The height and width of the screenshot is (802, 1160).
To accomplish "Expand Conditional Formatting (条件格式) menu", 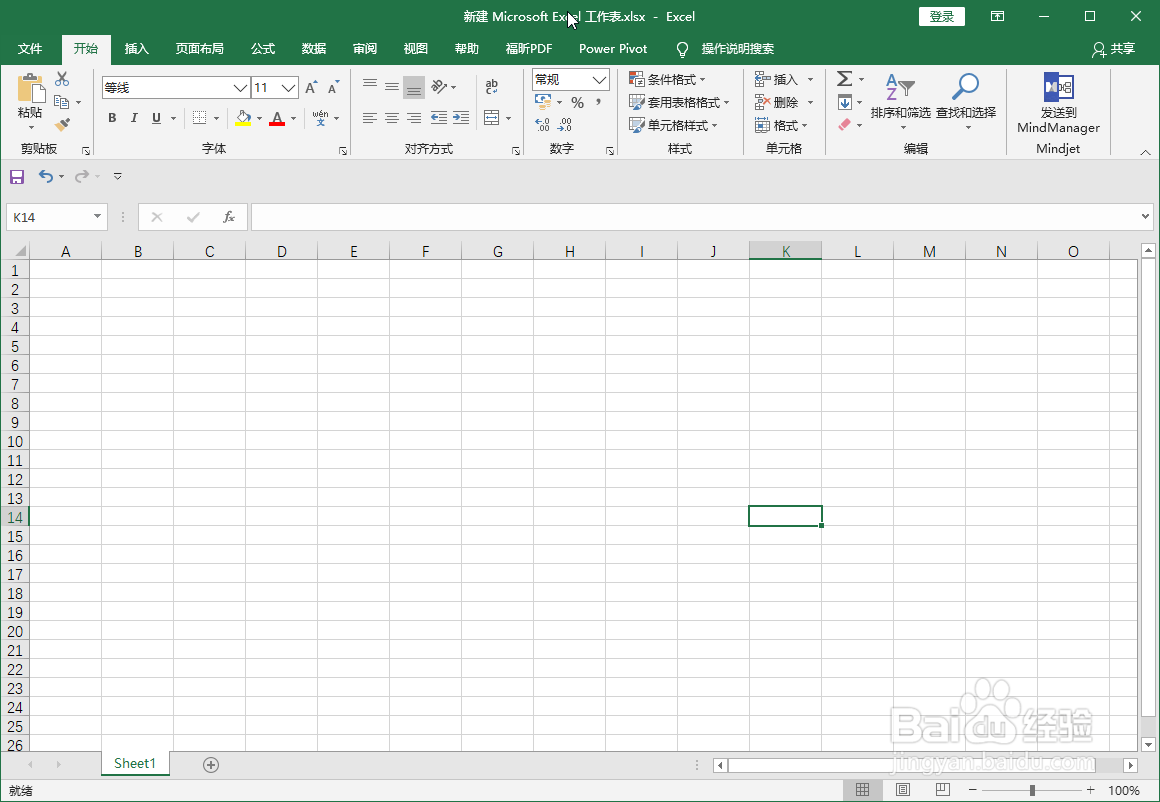I will pyautogui.click(x=667, y=79).
